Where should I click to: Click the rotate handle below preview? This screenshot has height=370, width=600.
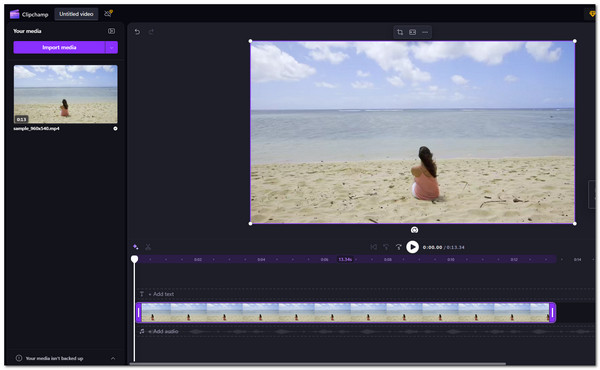[414, 230]
